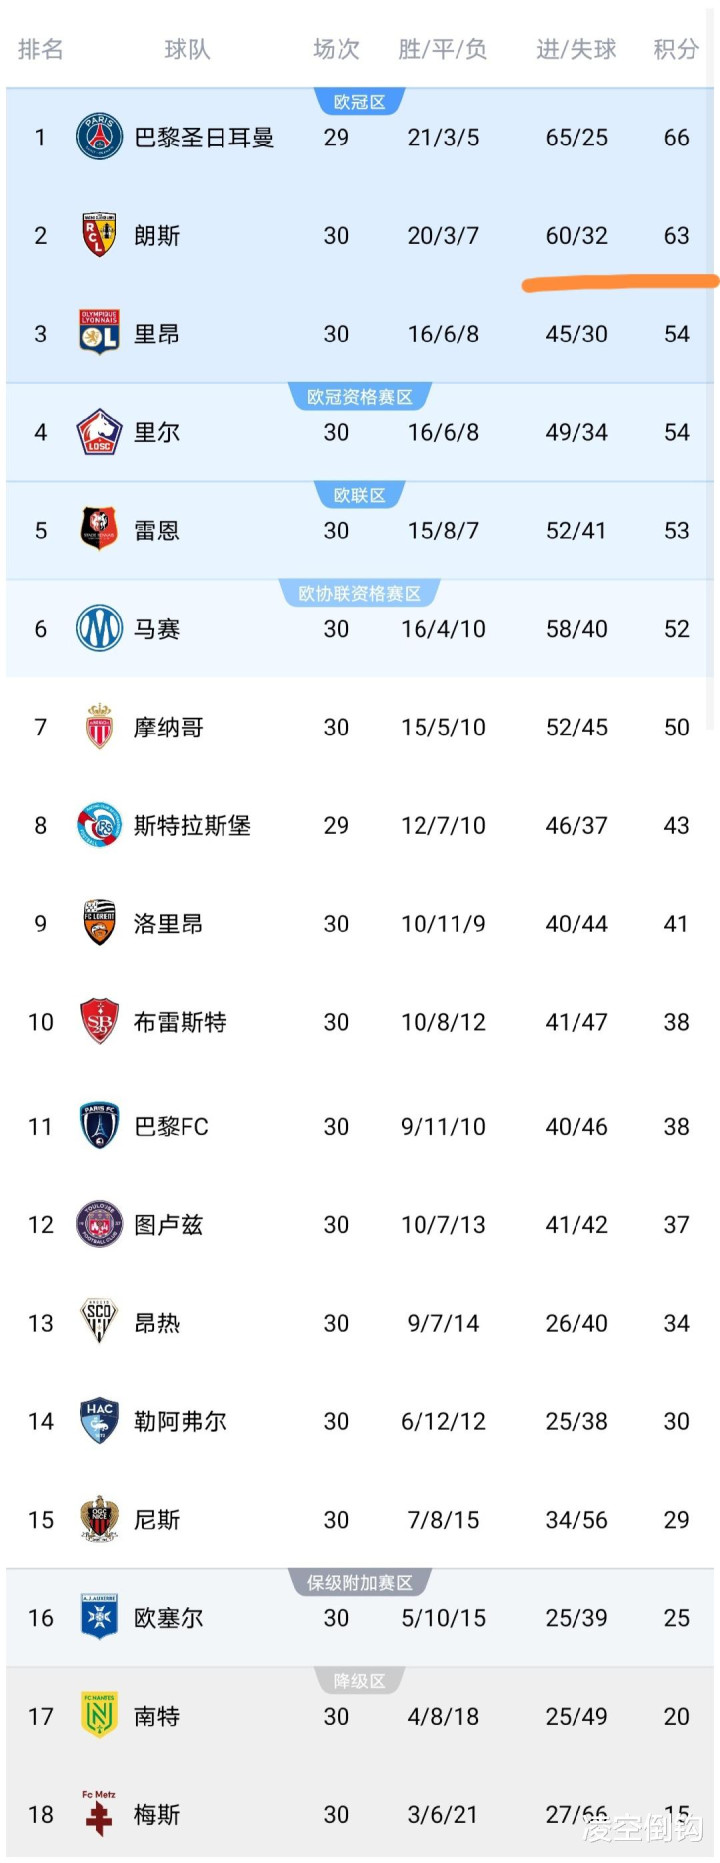Click the 降级区 relegation zone label
Image resolution: width=720 pixels, height=1863 pixels.
tap(359, 1681)
